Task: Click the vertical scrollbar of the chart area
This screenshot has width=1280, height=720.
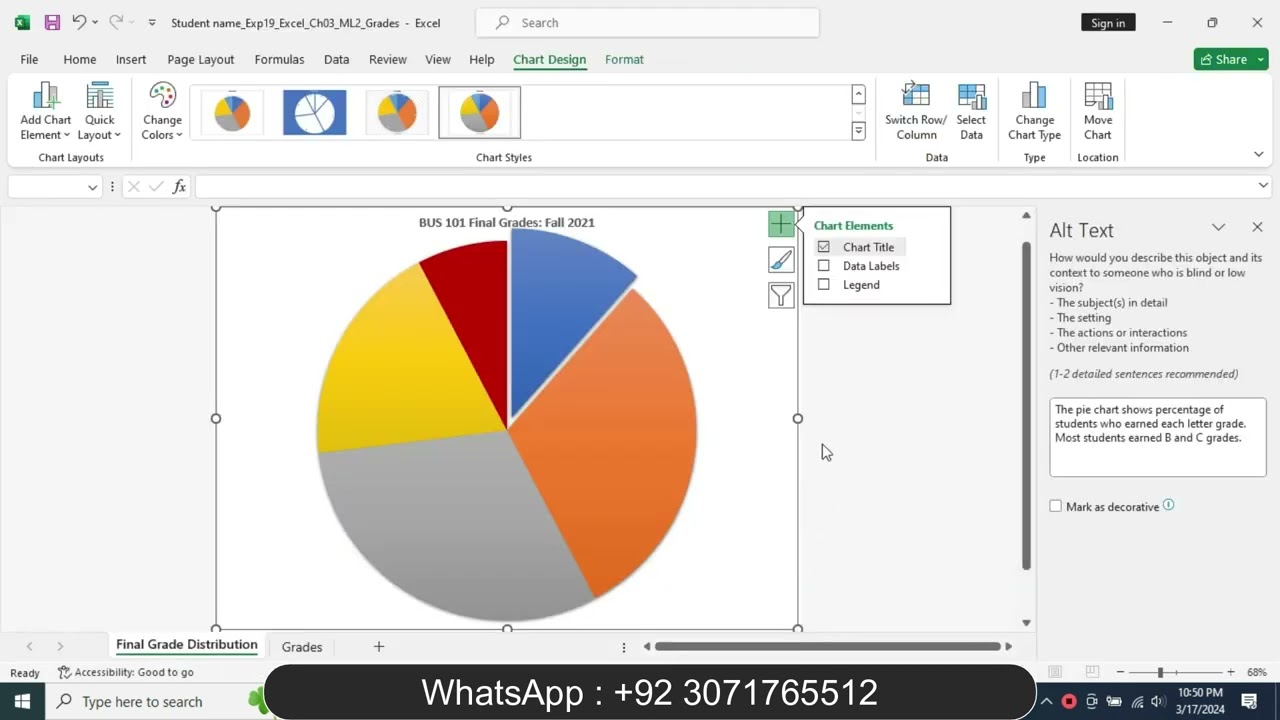Action: [x=1026, y=405]
